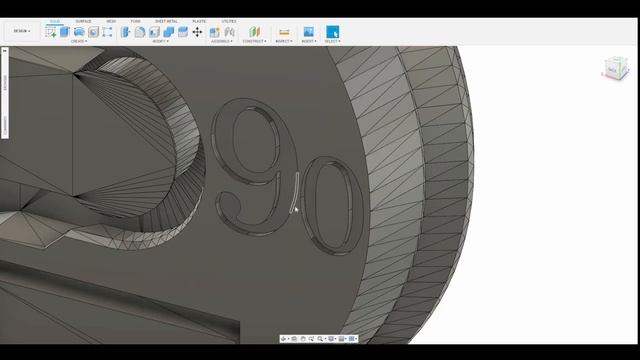Select the Extrude tool
Viewport: 640px width, 360px height.
[x=65, y=32]
